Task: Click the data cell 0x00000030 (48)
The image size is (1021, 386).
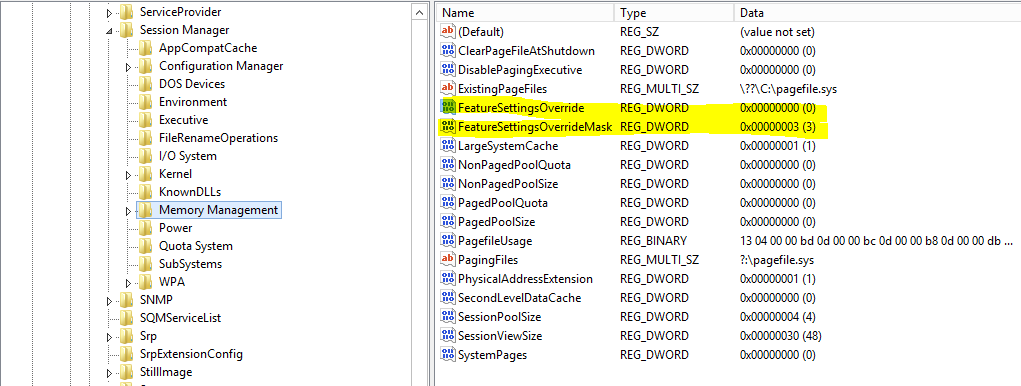Action: point(781,336)
